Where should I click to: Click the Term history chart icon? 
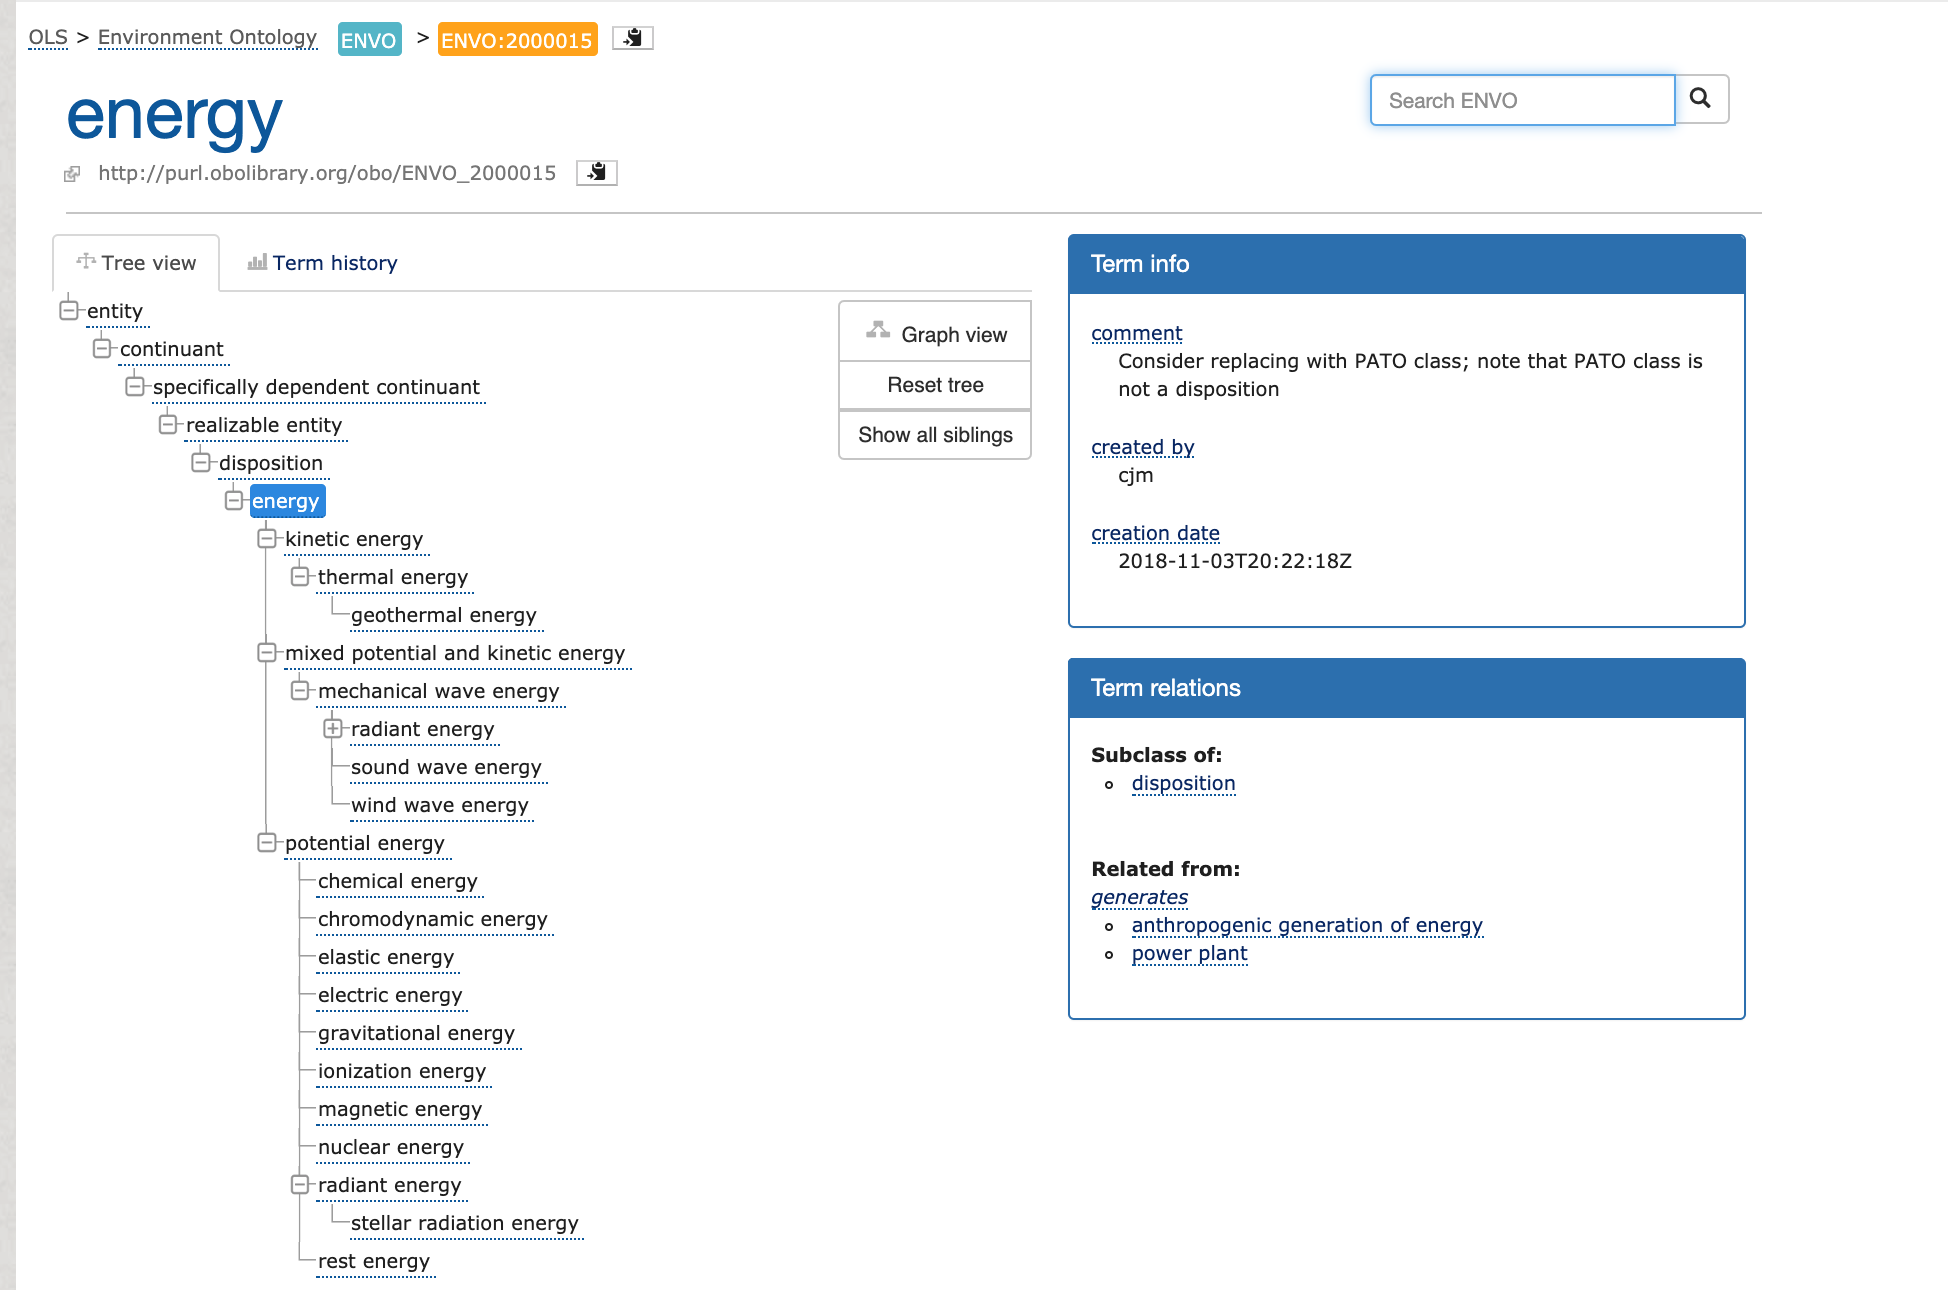257,262
